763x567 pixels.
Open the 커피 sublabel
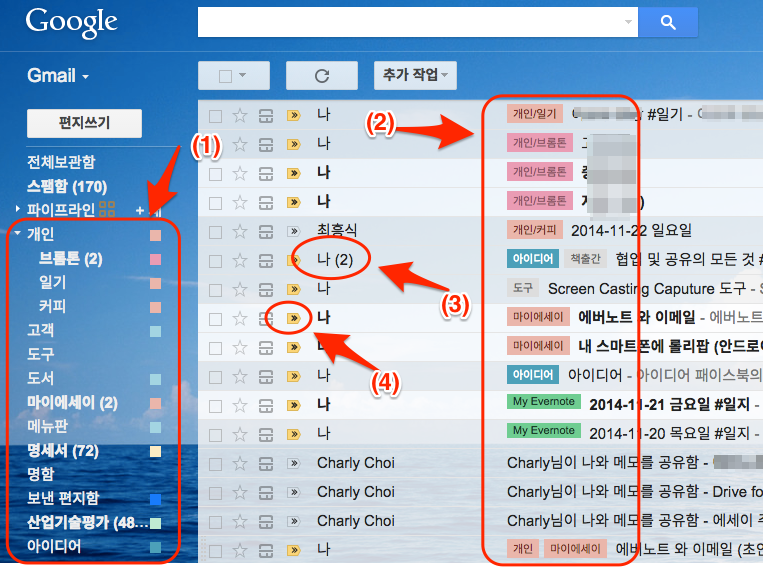point(52,306)
